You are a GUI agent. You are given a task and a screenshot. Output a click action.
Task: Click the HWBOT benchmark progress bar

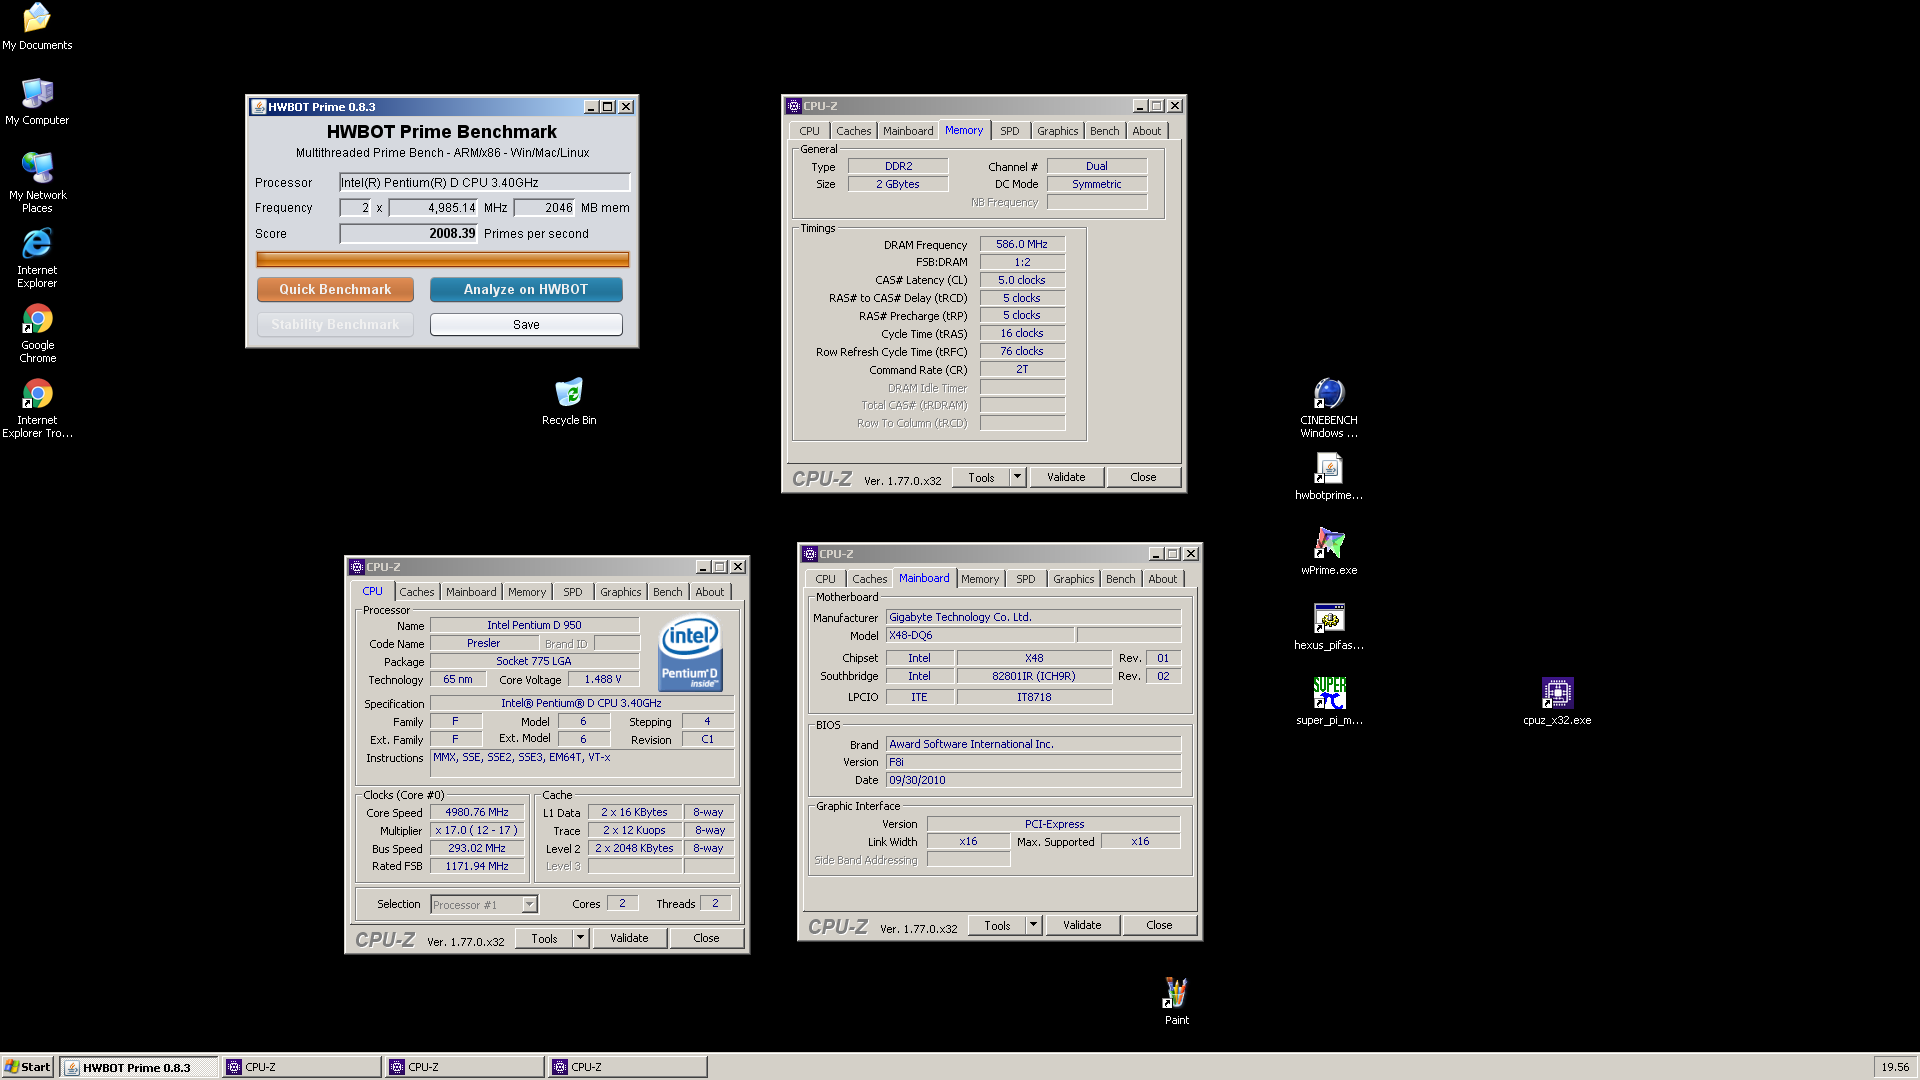pos(443,259)
